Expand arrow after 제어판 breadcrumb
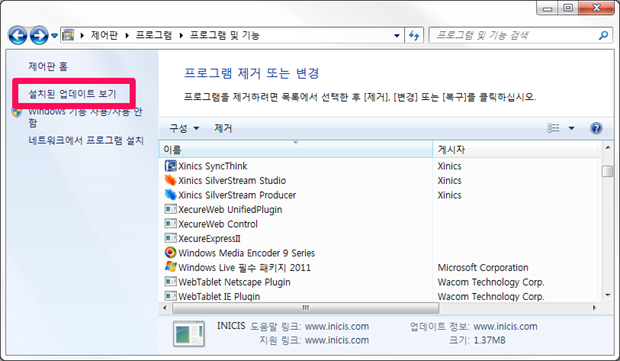 pyautogui.click(x=127, y=36)
